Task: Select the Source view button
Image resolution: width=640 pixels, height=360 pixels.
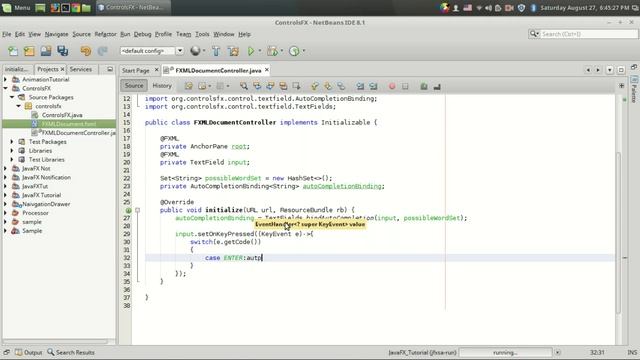Action: [x=134, y=86]
